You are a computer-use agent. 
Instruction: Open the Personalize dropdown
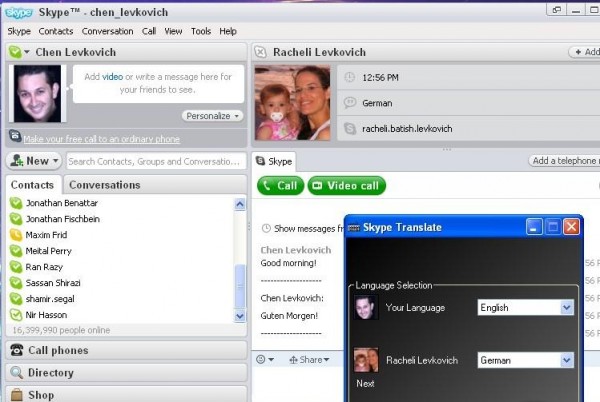click(x=212, y=116)
